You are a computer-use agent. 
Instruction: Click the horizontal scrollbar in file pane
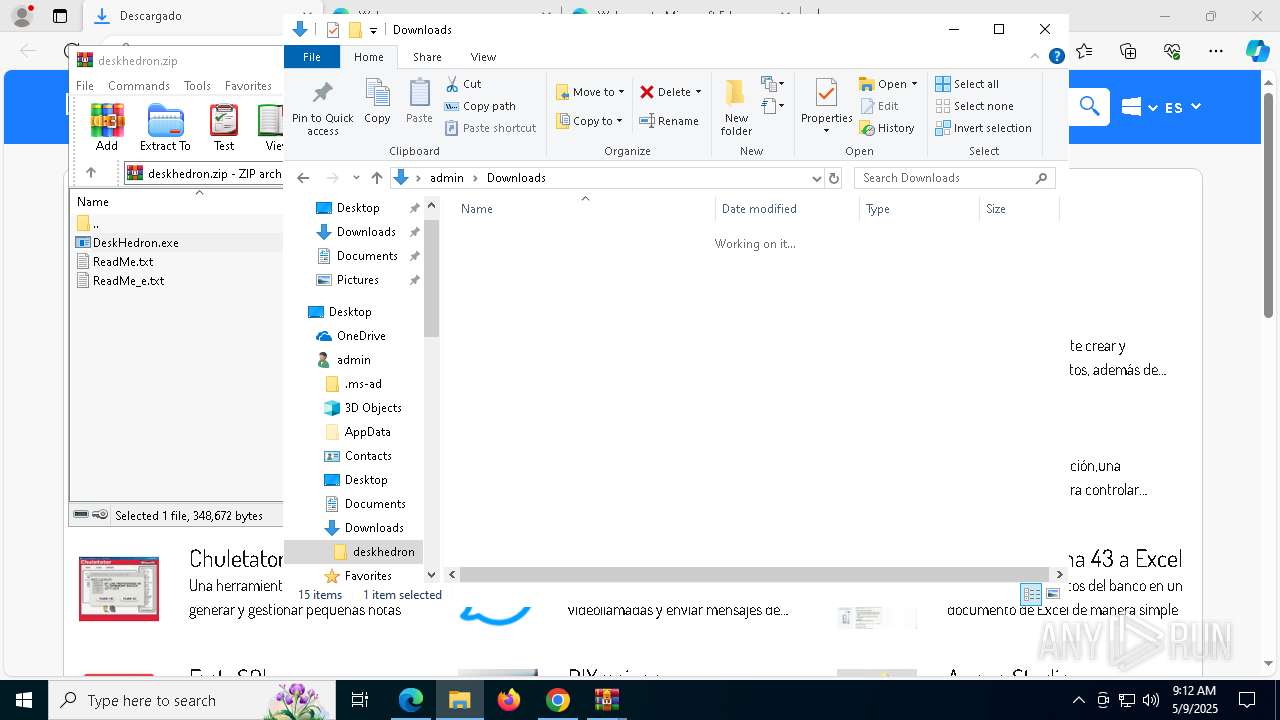coord(754,575)
